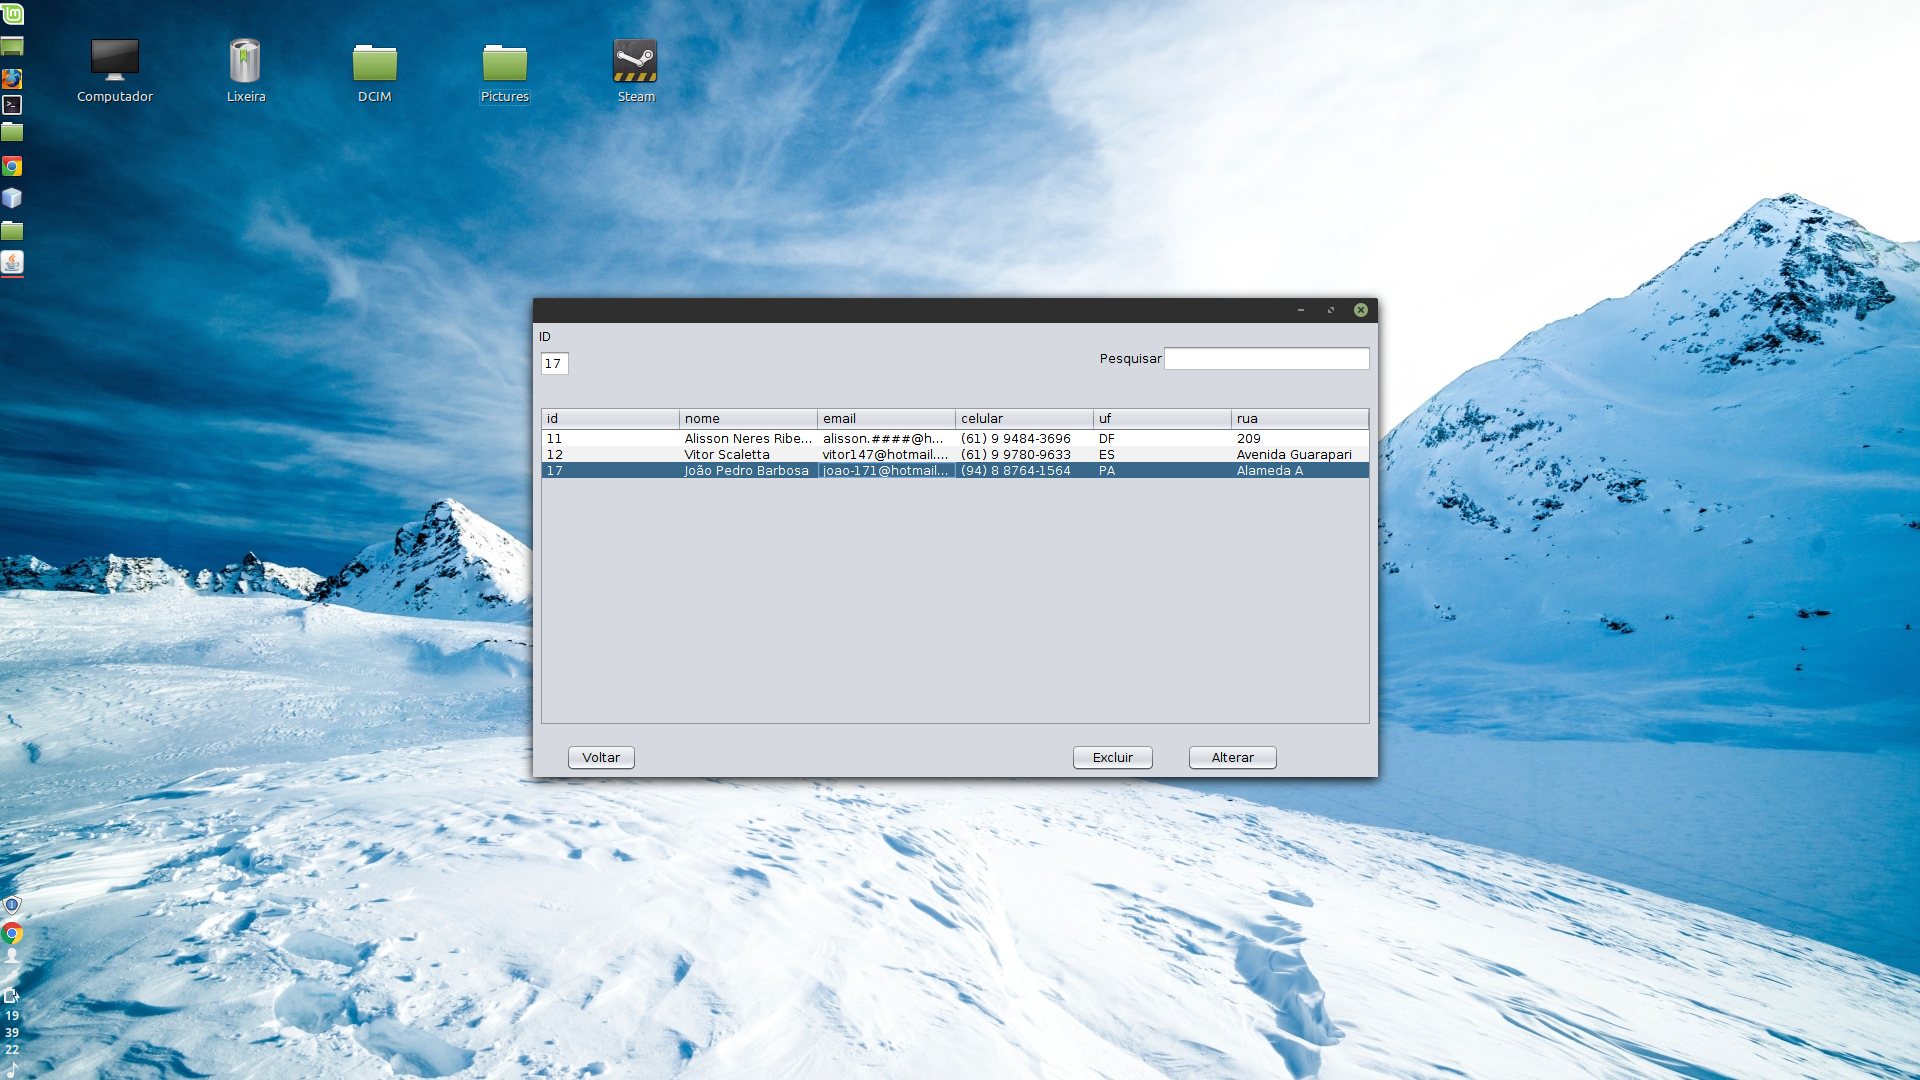Click the alisson.####@h... email cell
This screenshot has height=1080, width=1920.
pyautogui.click(x=886, y=438)
